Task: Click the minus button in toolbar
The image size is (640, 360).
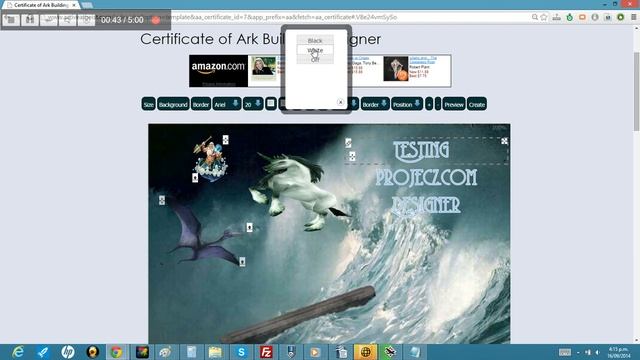Action: 438,104
